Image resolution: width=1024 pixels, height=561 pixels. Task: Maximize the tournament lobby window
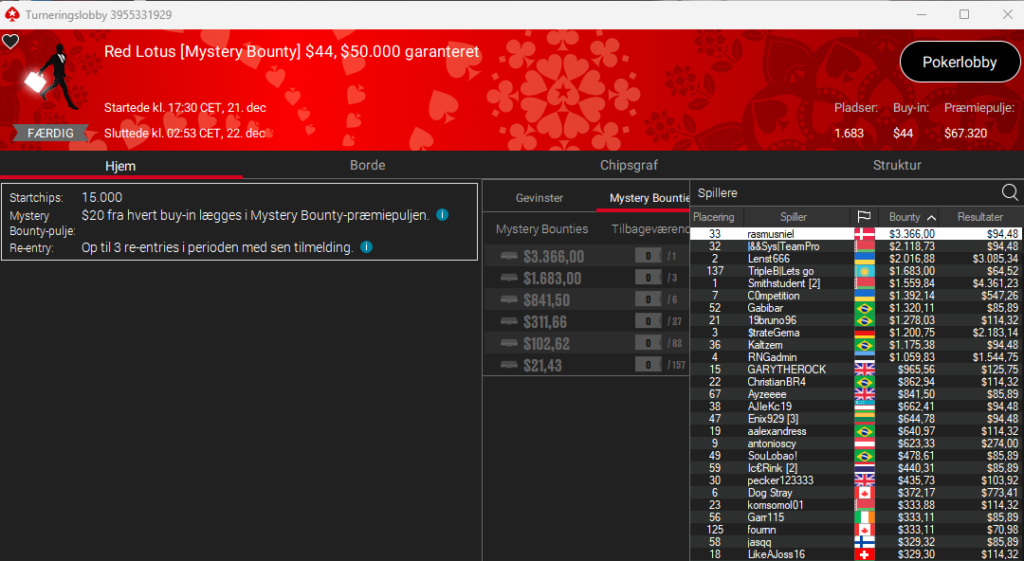(x=964, y=14)
